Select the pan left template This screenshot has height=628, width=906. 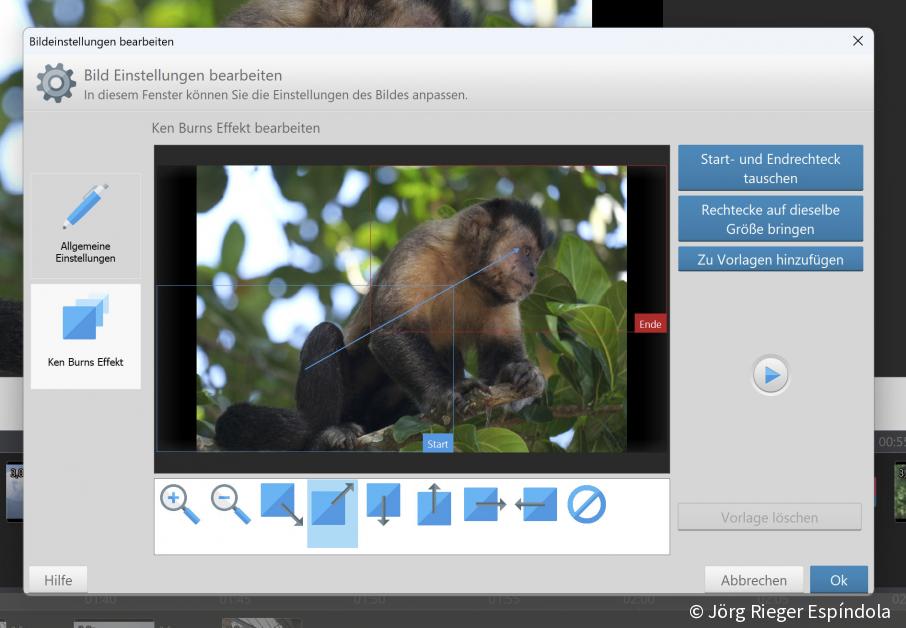pos(536,505)
